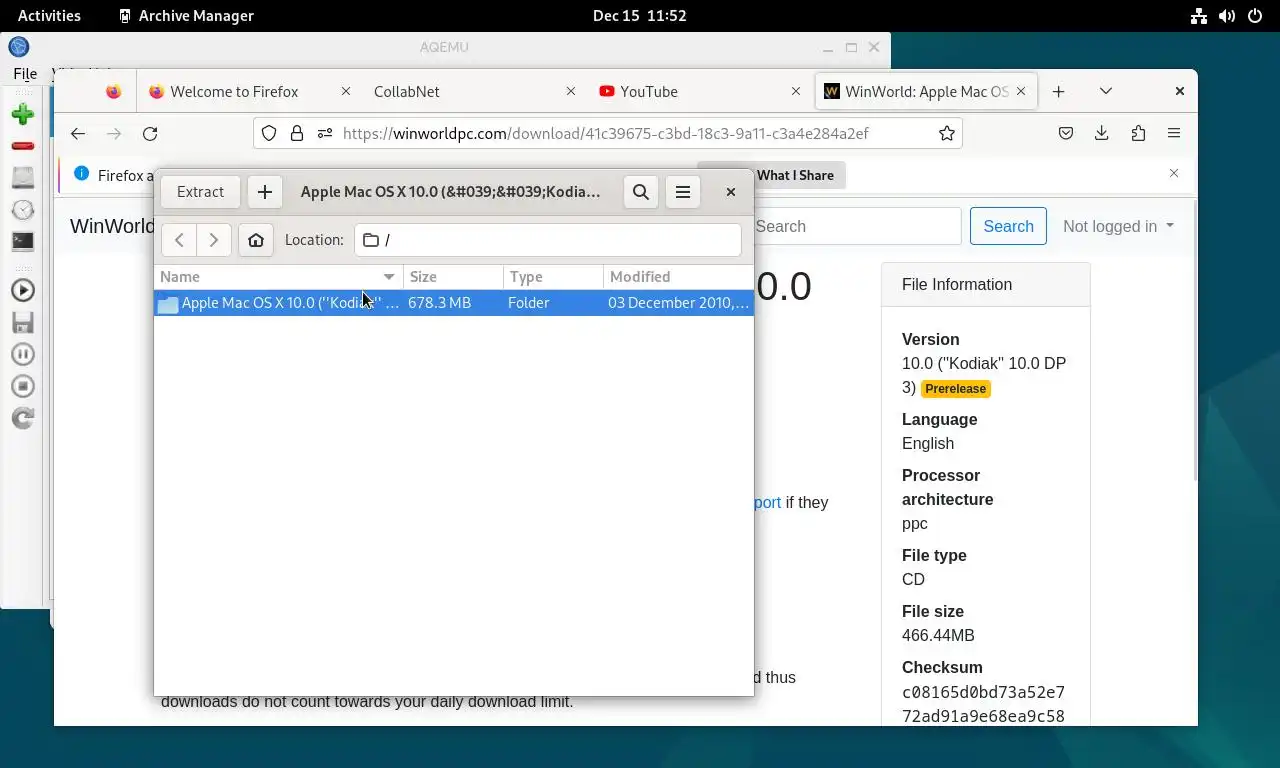Viewport: 1280px width, 768px height.
Task: Select the Apple Mac OS X 10.0 folder row
Action: tap(453, 303)
